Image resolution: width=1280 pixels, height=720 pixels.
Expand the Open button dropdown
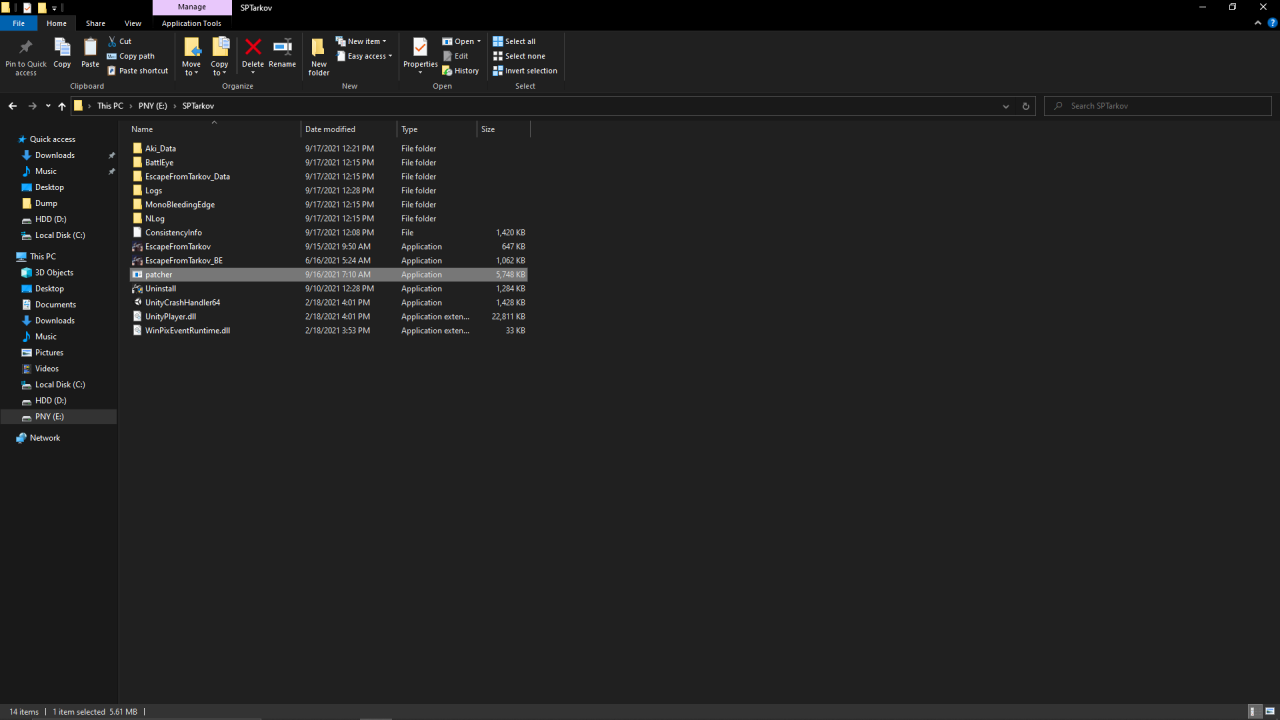point(479,41)
